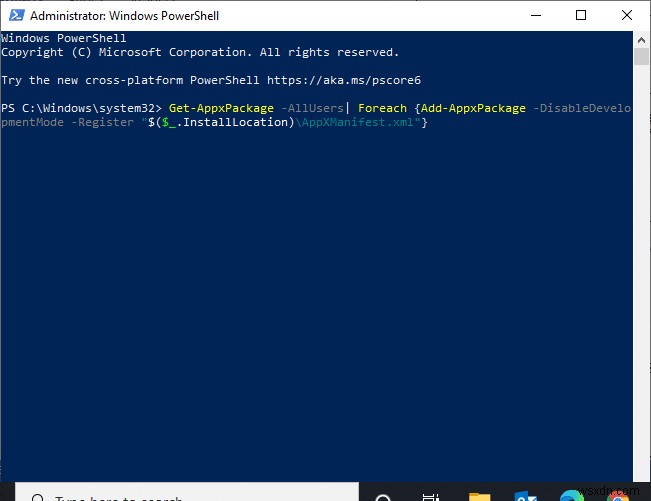
Task: Click the '-Register' parameter text
Action: 103,122
